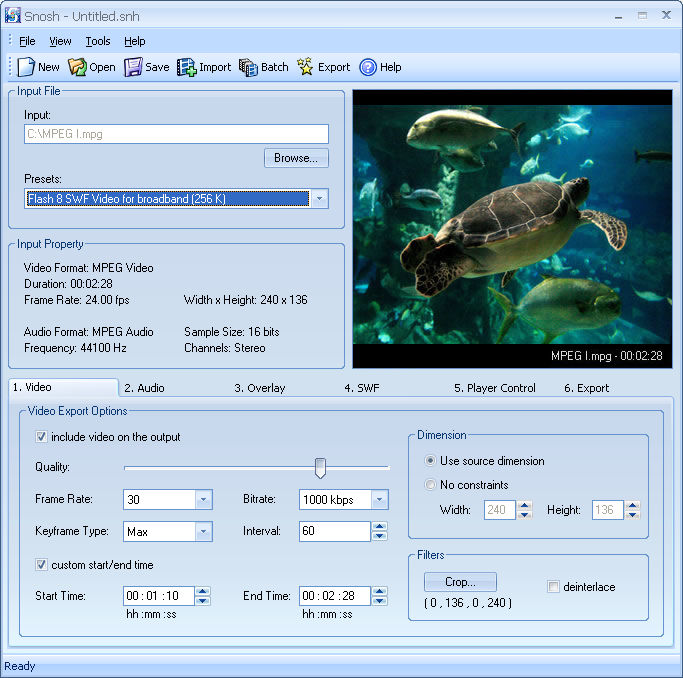Viewport: 683px width, 678px height.
Task: Select the No constraints dimension option
Action: point(430,485)
